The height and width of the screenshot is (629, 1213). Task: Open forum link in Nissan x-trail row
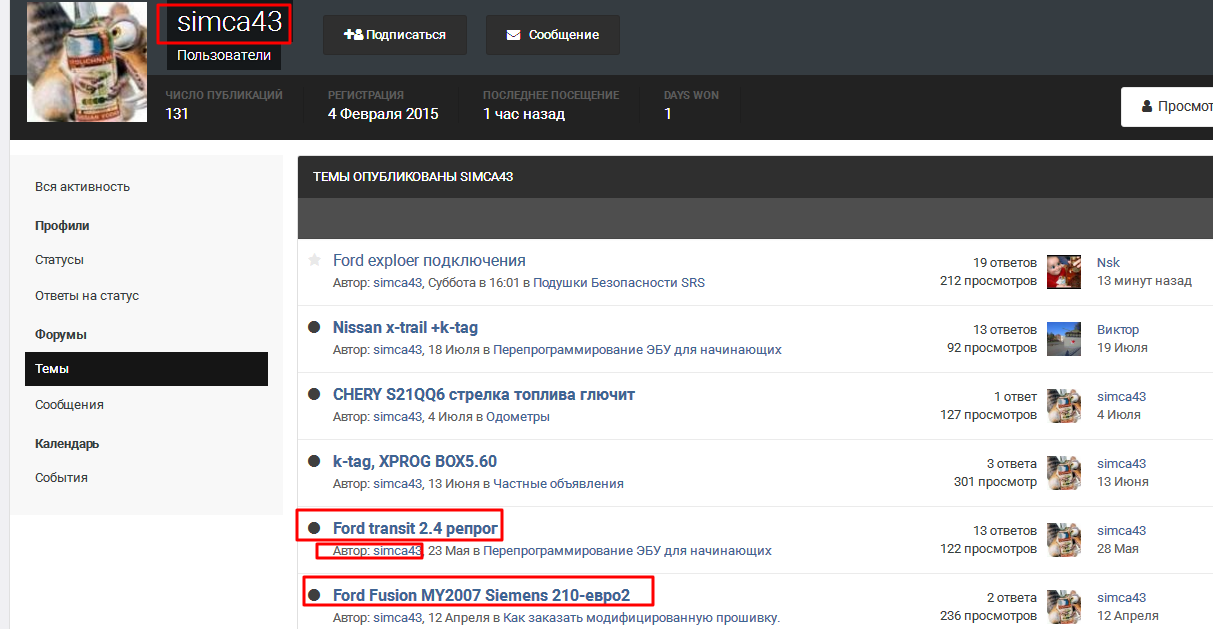click(638, 350)
